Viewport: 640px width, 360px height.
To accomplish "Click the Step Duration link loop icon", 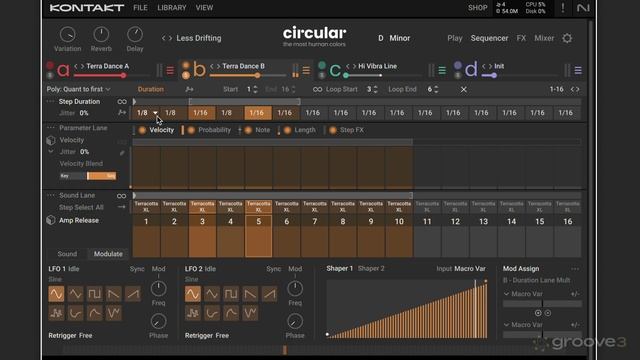I will point(122,102).
